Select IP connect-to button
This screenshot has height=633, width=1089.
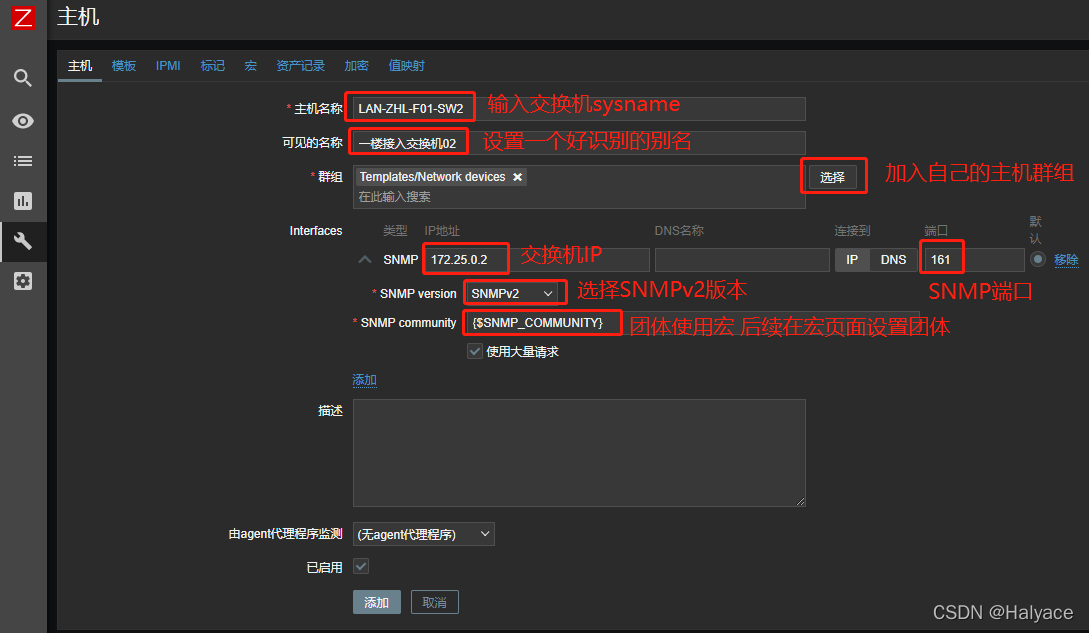(852, 259)
